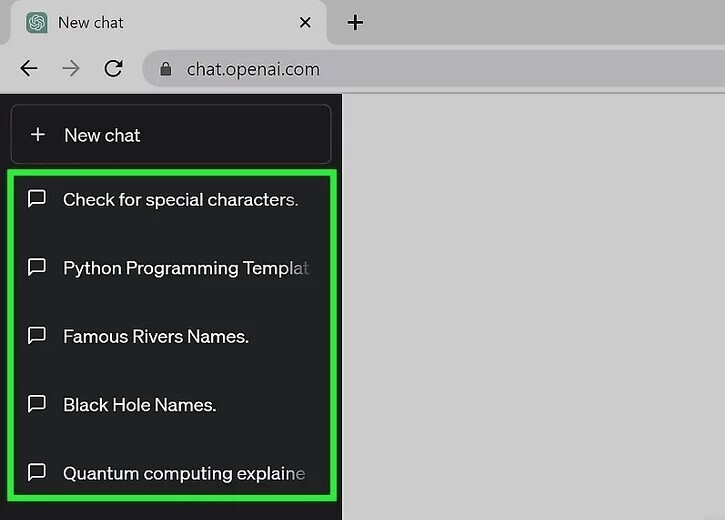This screenshot has height=520, width=725.
Task: Reload the page with the refresh icon
Action: click(x=113, y=69)
